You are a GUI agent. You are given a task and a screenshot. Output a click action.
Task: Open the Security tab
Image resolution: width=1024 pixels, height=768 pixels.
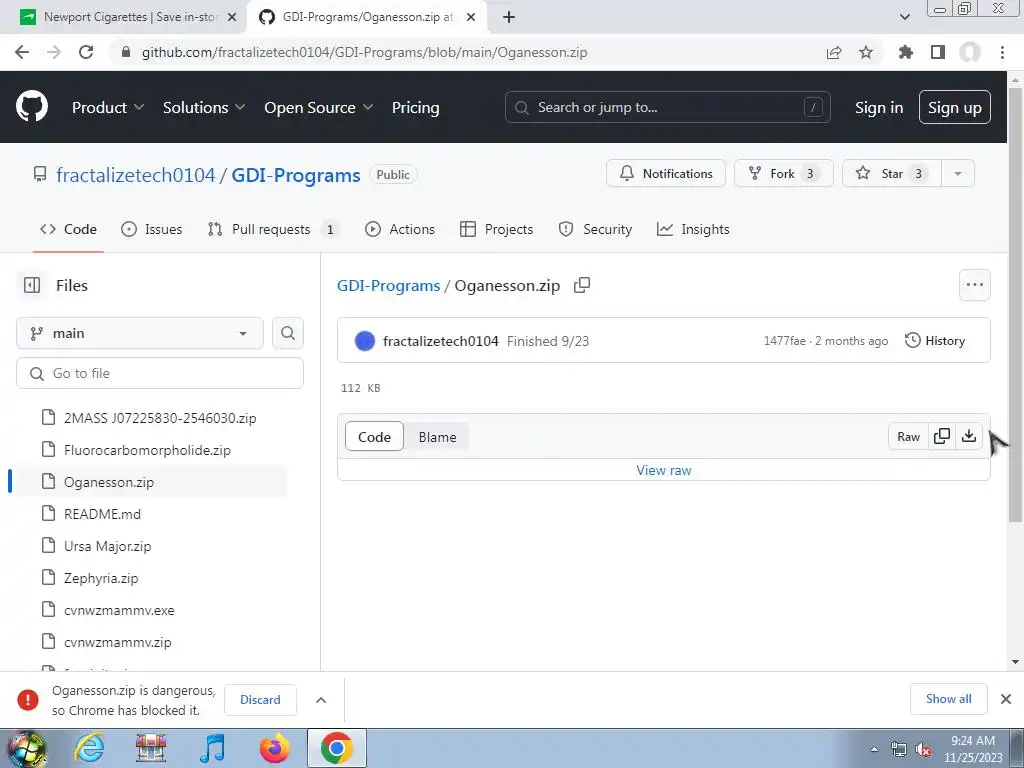[595, 229]
